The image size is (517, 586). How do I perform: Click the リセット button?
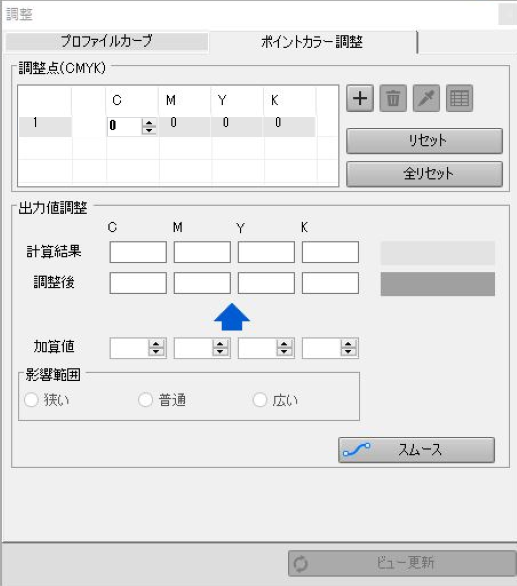pos(424,141)
